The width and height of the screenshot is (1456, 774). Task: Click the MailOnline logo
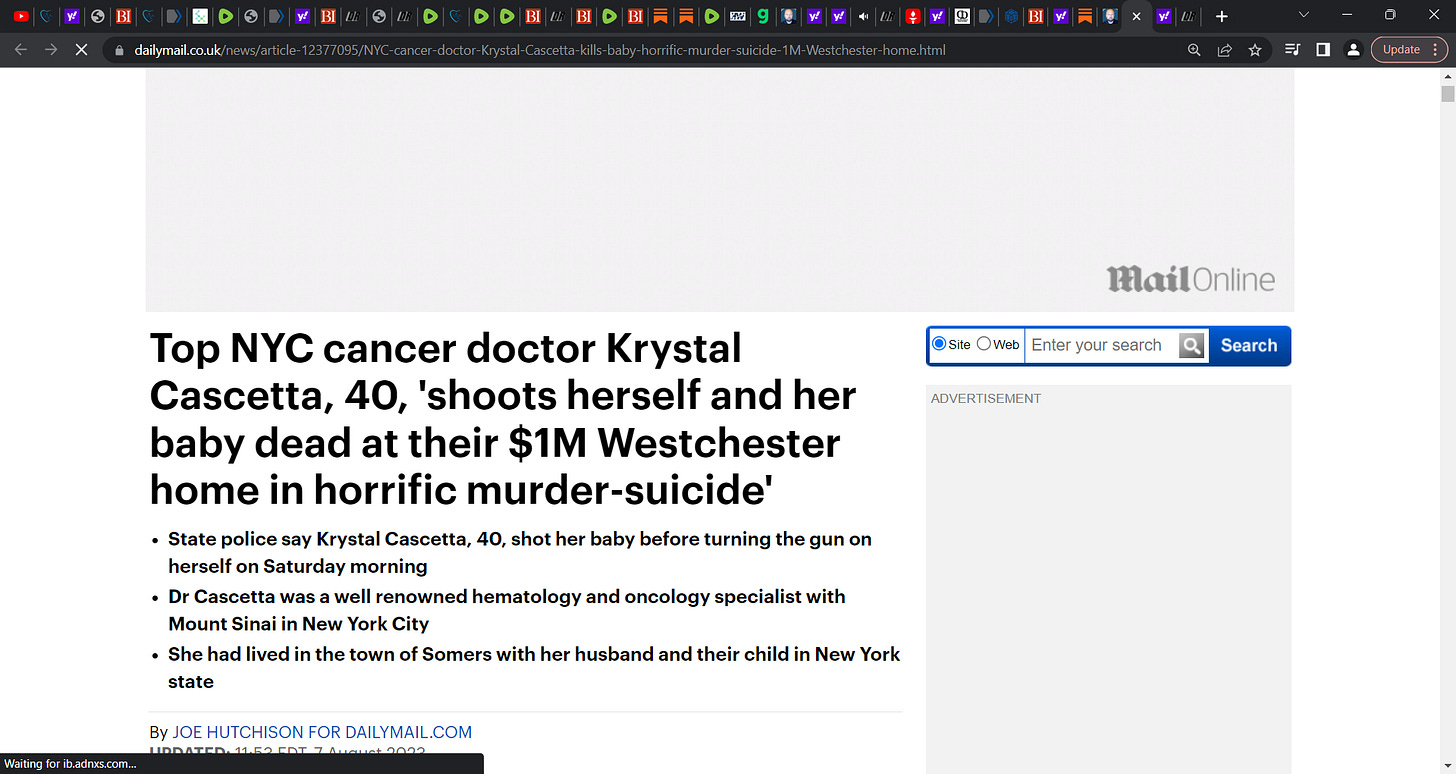point(1190,279)
